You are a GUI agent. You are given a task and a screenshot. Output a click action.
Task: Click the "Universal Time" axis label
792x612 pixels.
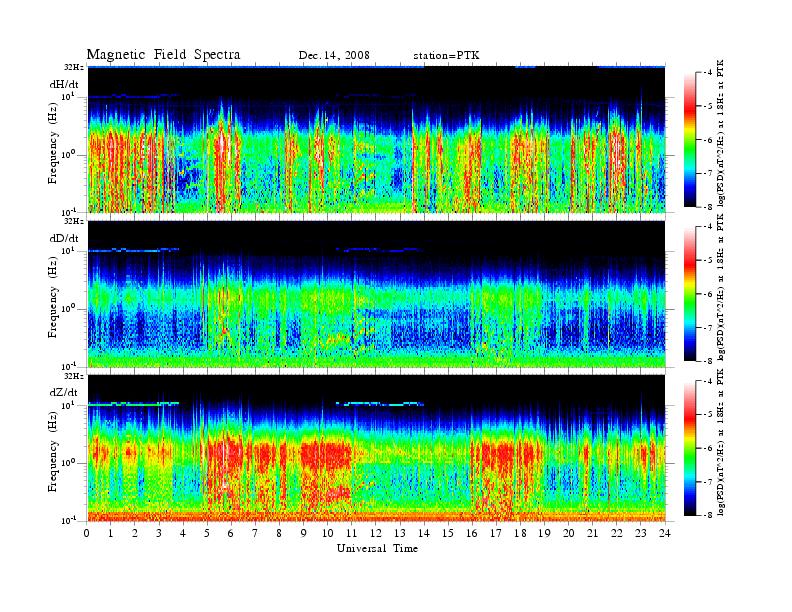pos(377,548)
